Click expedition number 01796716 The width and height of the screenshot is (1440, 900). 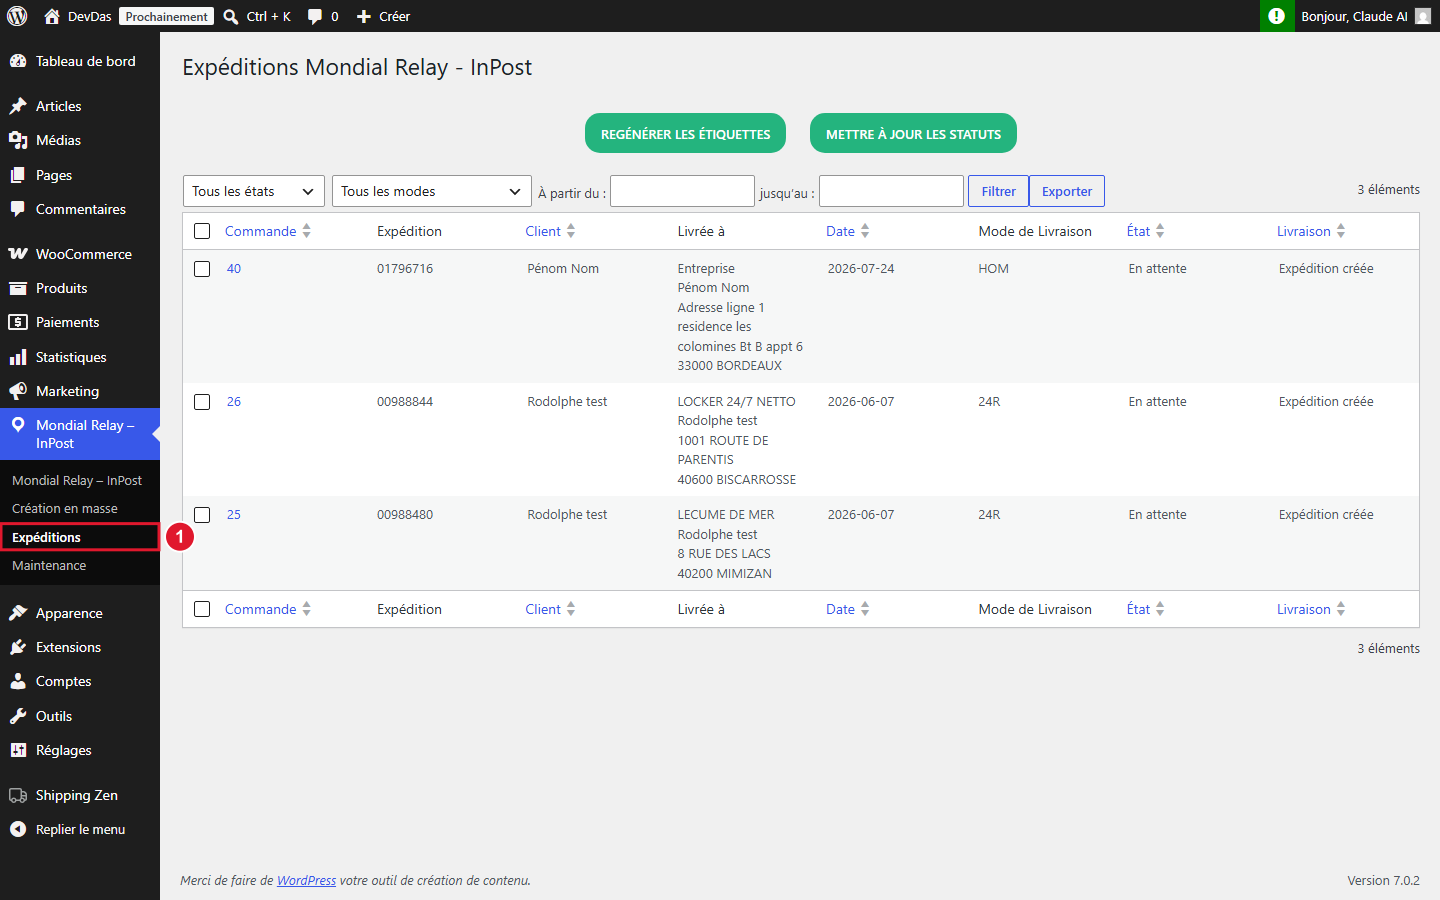[x=405, y=269]
